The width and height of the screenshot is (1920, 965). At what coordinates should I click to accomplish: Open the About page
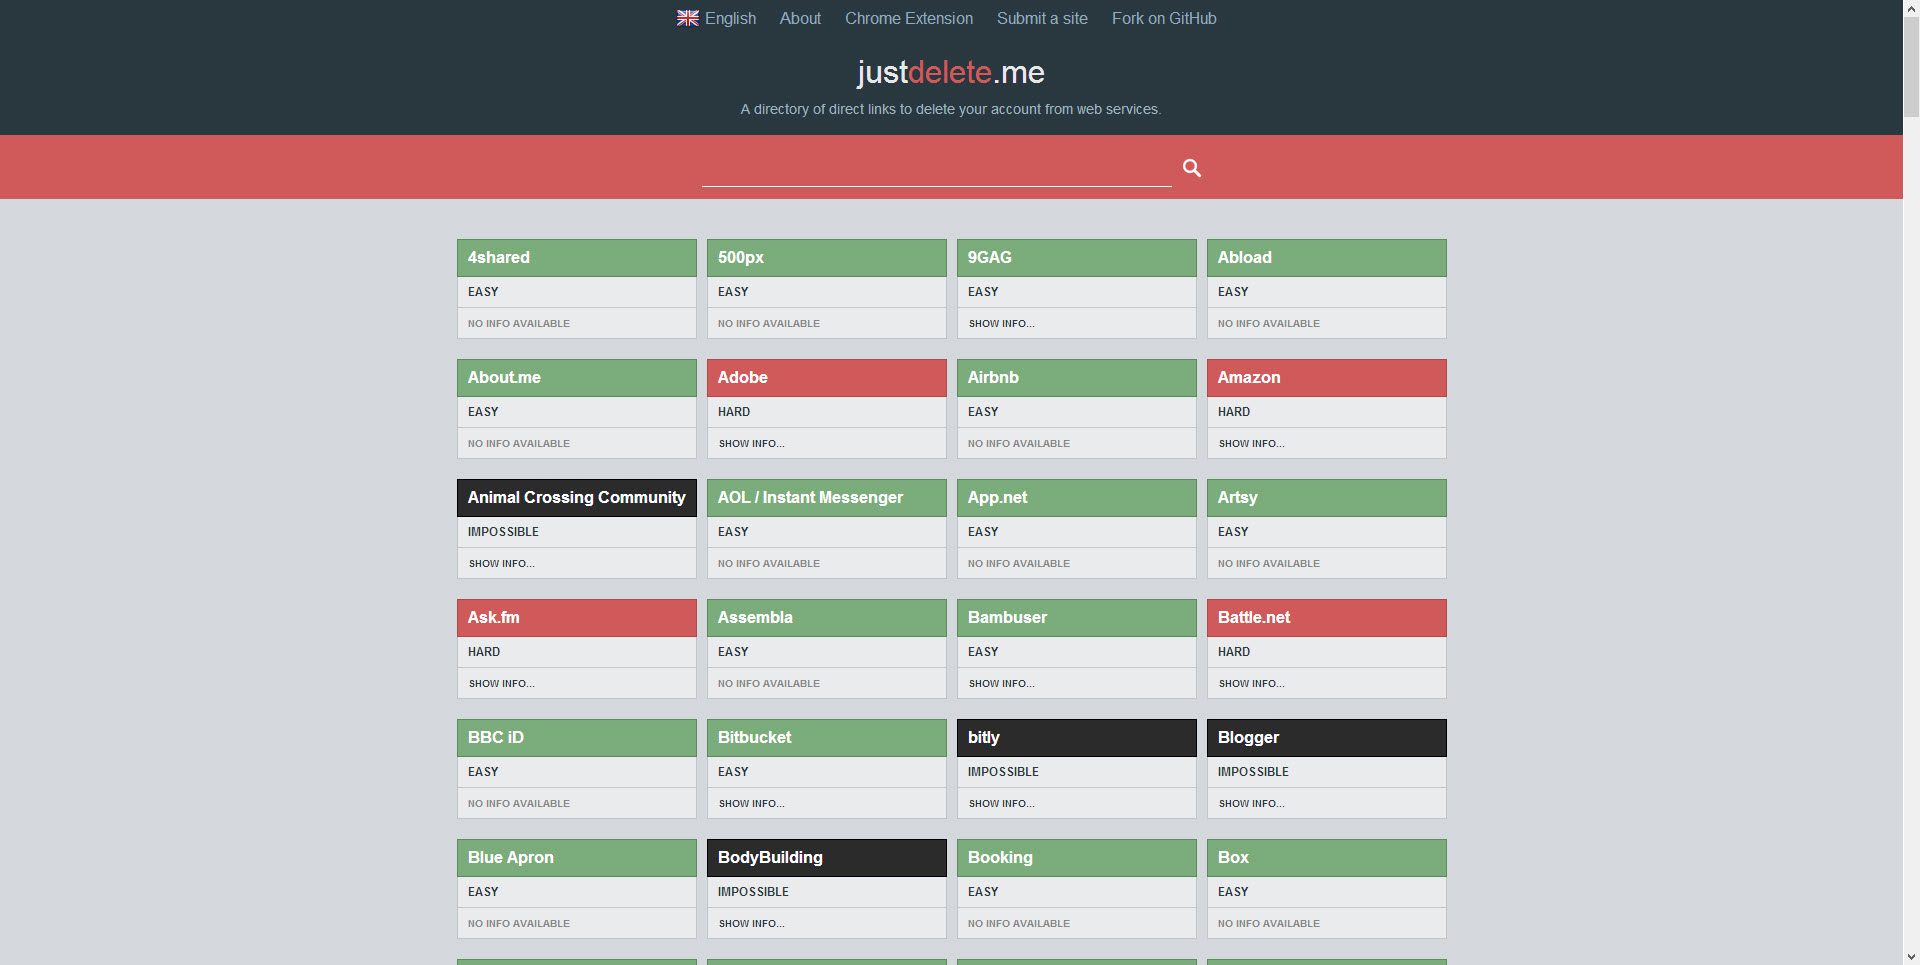tap(800, 18)
